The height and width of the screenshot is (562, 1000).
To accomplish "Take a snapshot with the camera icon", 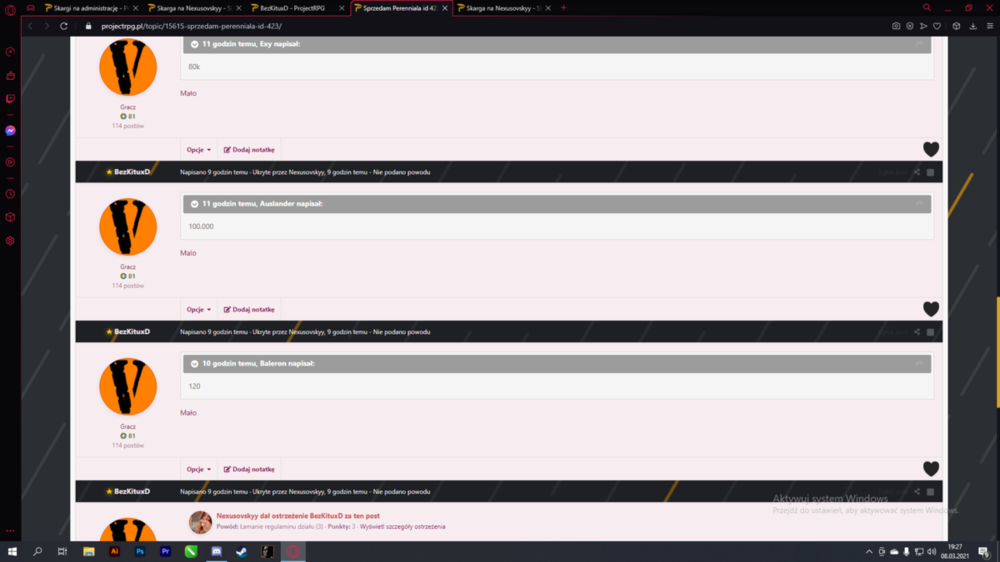I will click(x=896, y=26).
